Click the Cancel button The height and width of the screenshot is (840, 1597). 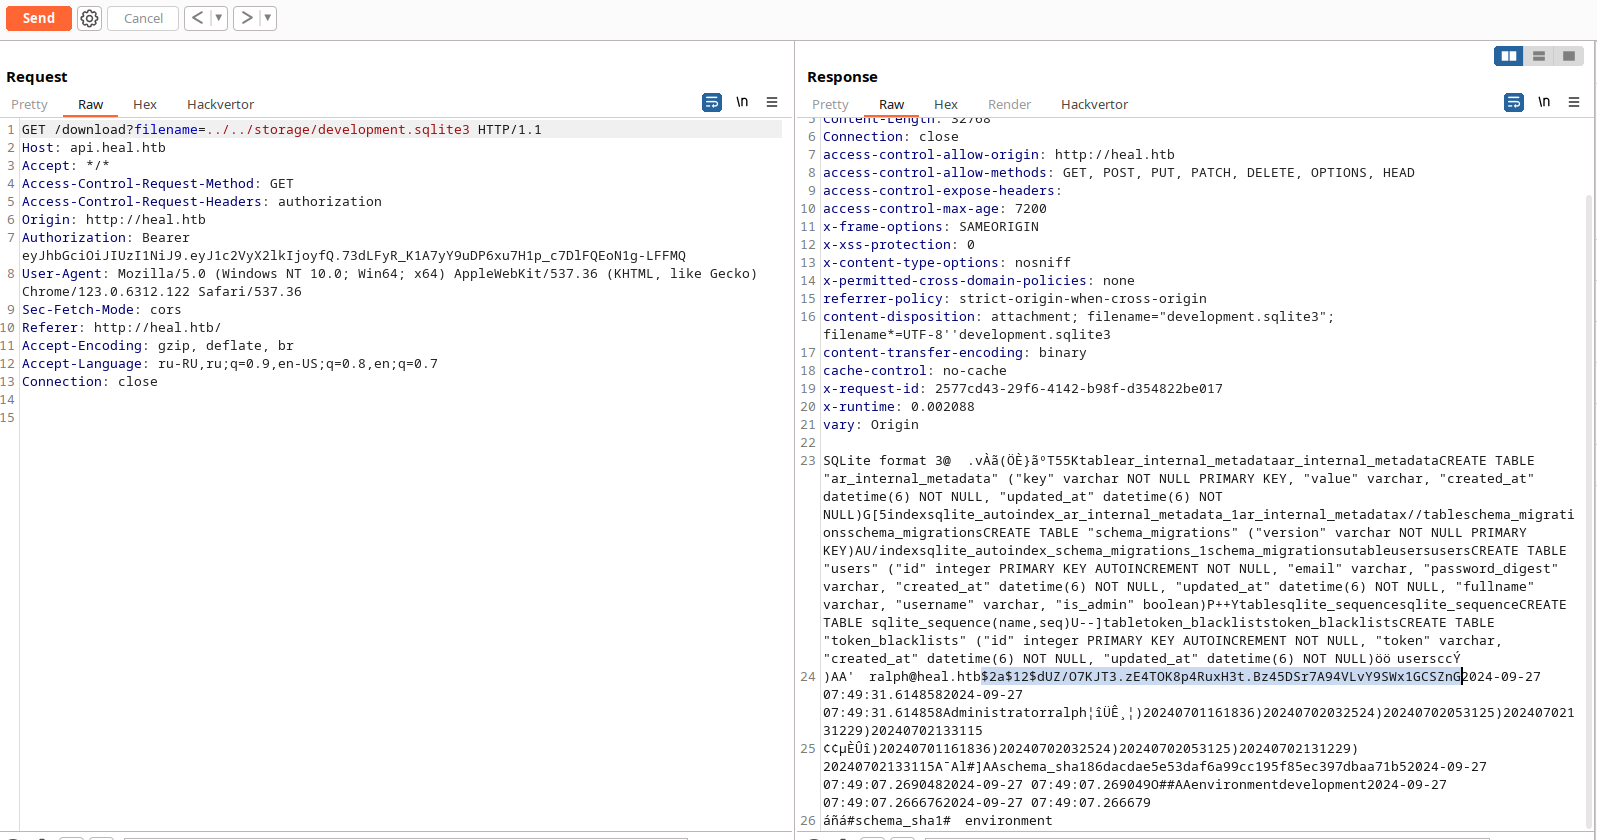point(143,18)
